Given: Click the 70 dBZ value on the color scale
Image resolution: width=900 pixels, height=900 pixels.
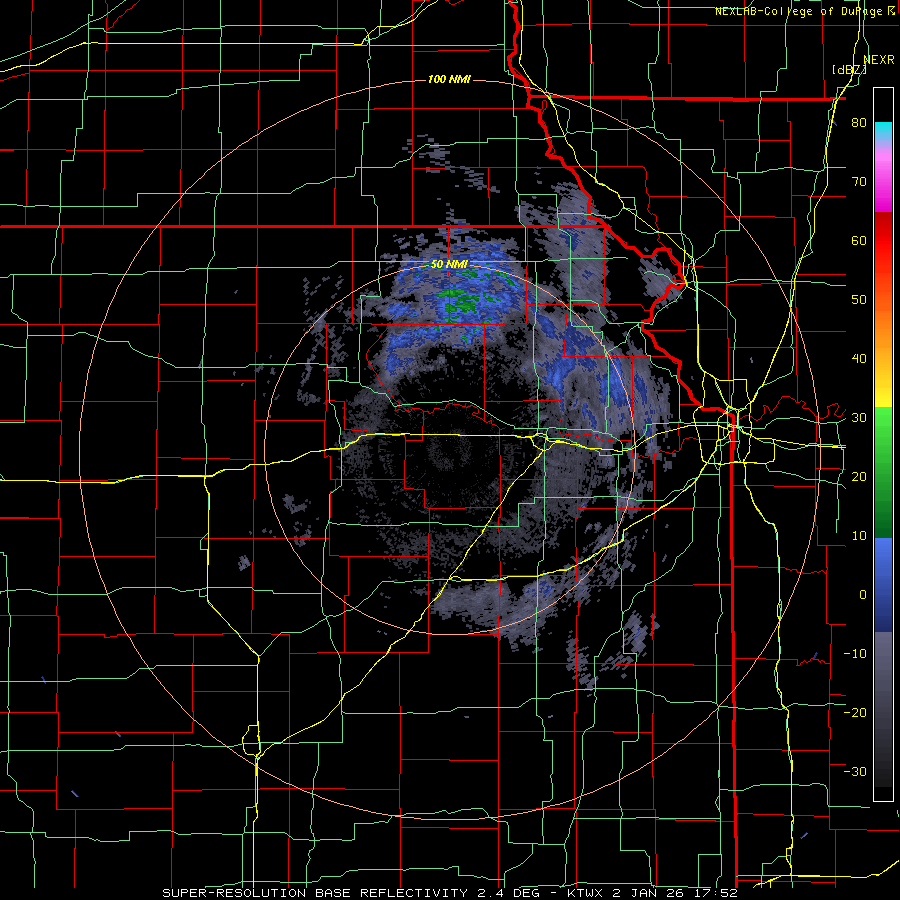Looking at the screenshot, I should (859, 182).
